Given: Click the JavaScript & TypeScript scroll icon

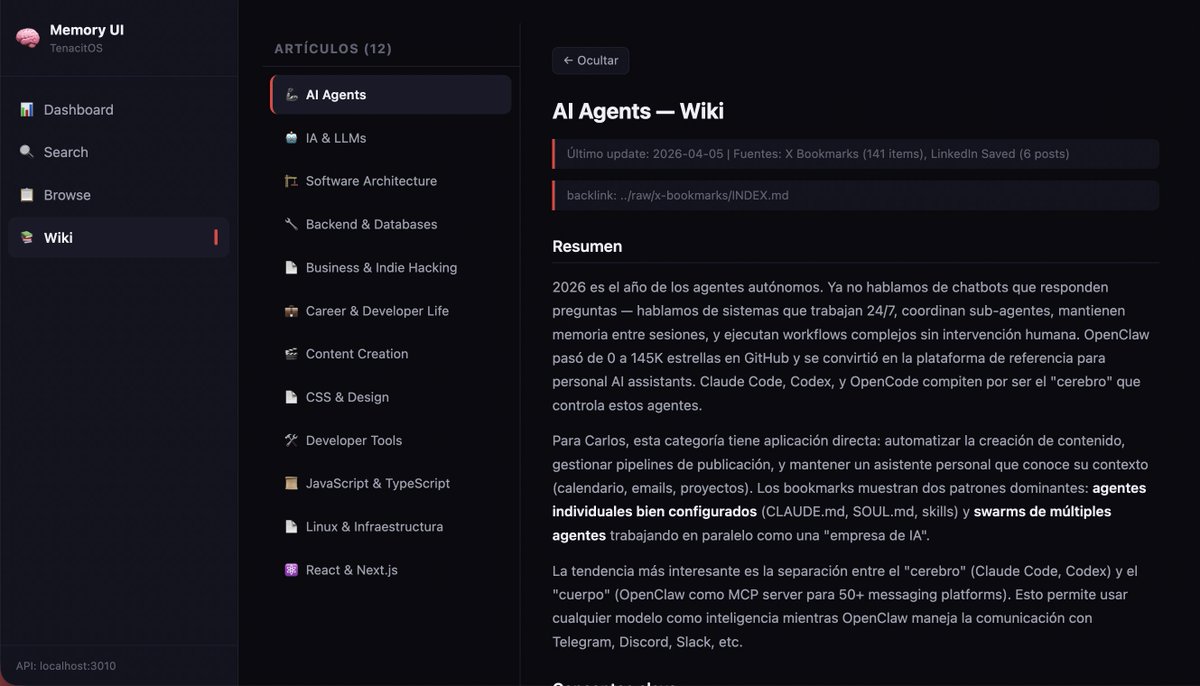Looking at the screenshot, I should (291, 483).
